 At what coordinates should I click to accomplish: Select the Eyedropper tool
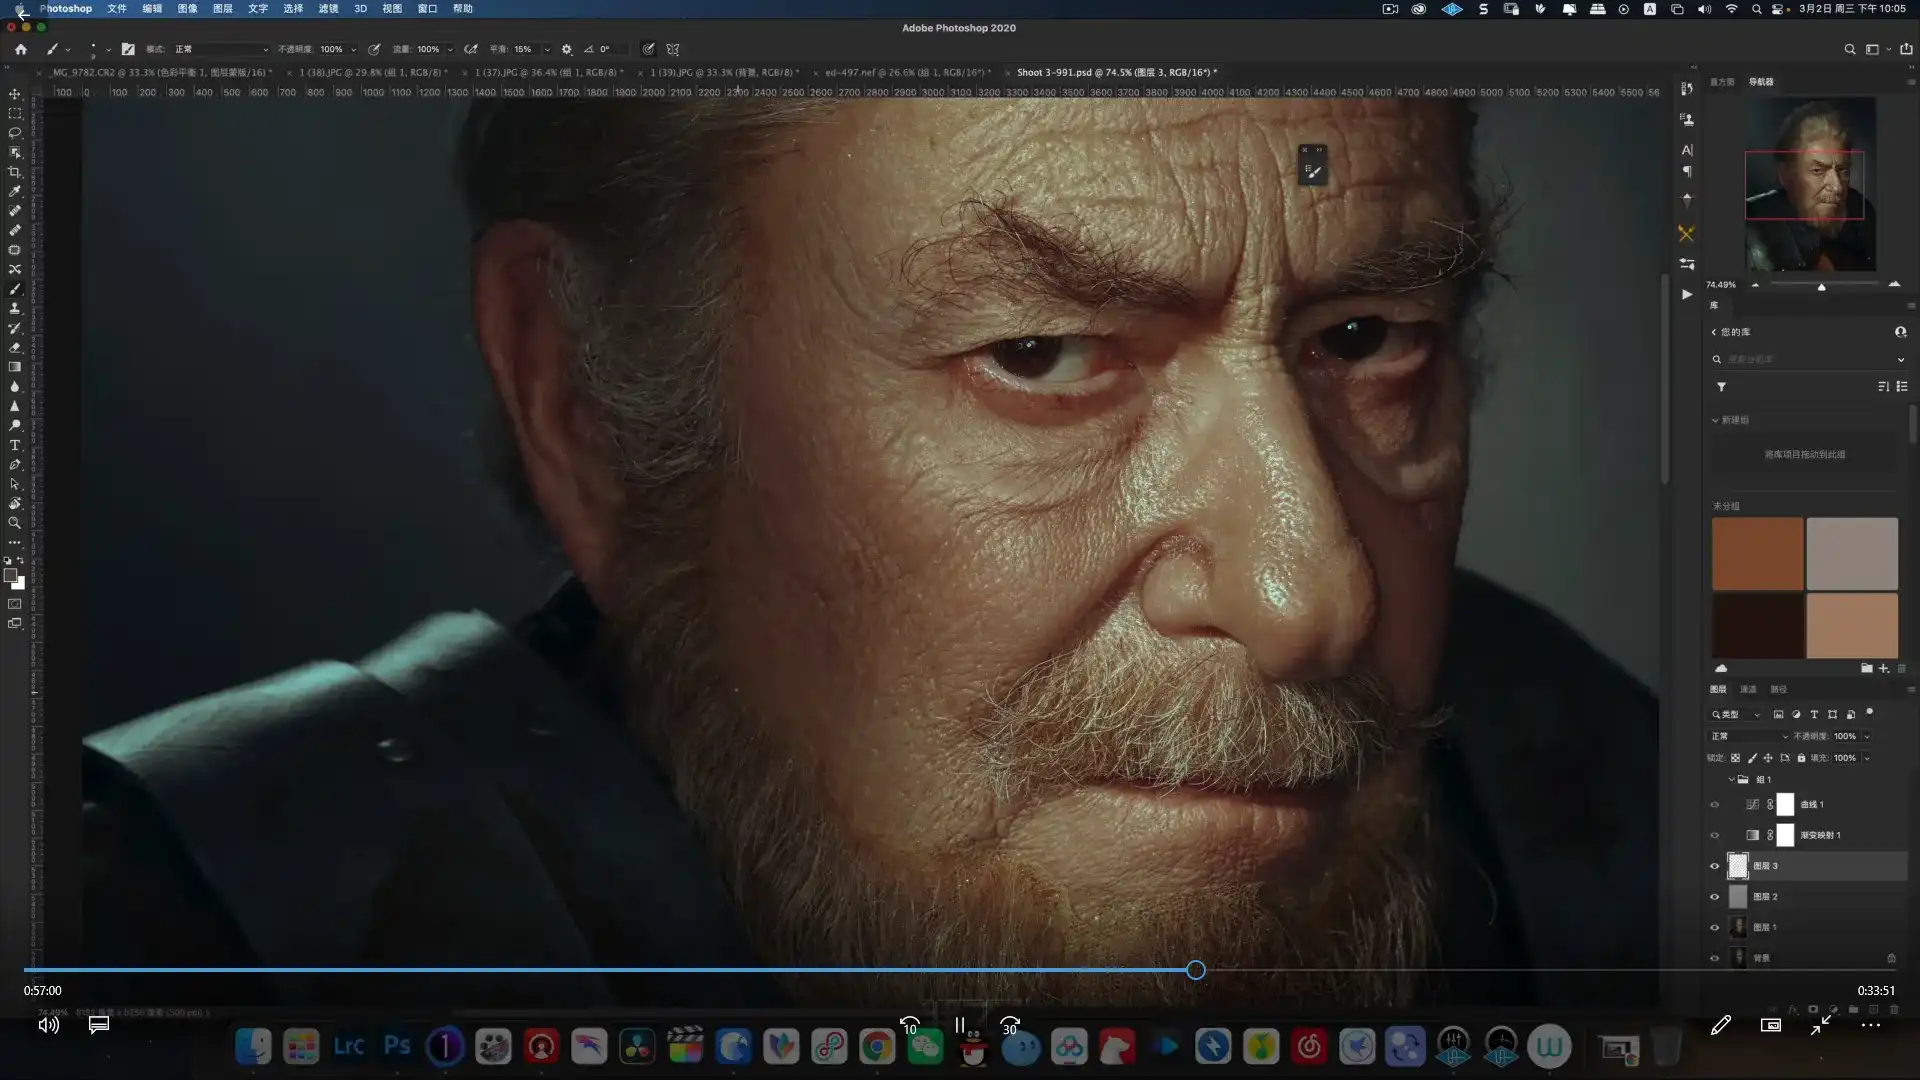pyautogui.click(x=15, y=191)
